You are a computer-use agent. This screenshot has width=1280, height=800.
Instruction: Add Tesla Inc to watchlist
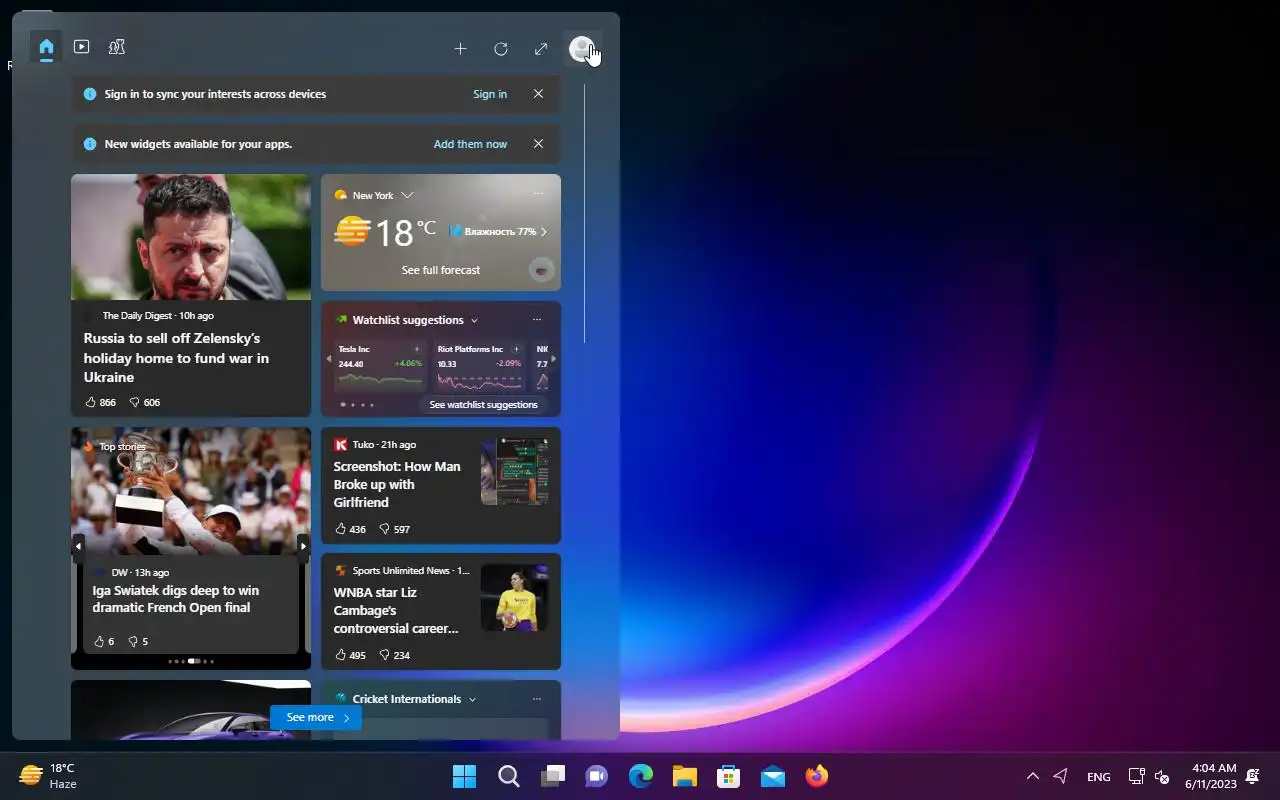tap(417, 349)
